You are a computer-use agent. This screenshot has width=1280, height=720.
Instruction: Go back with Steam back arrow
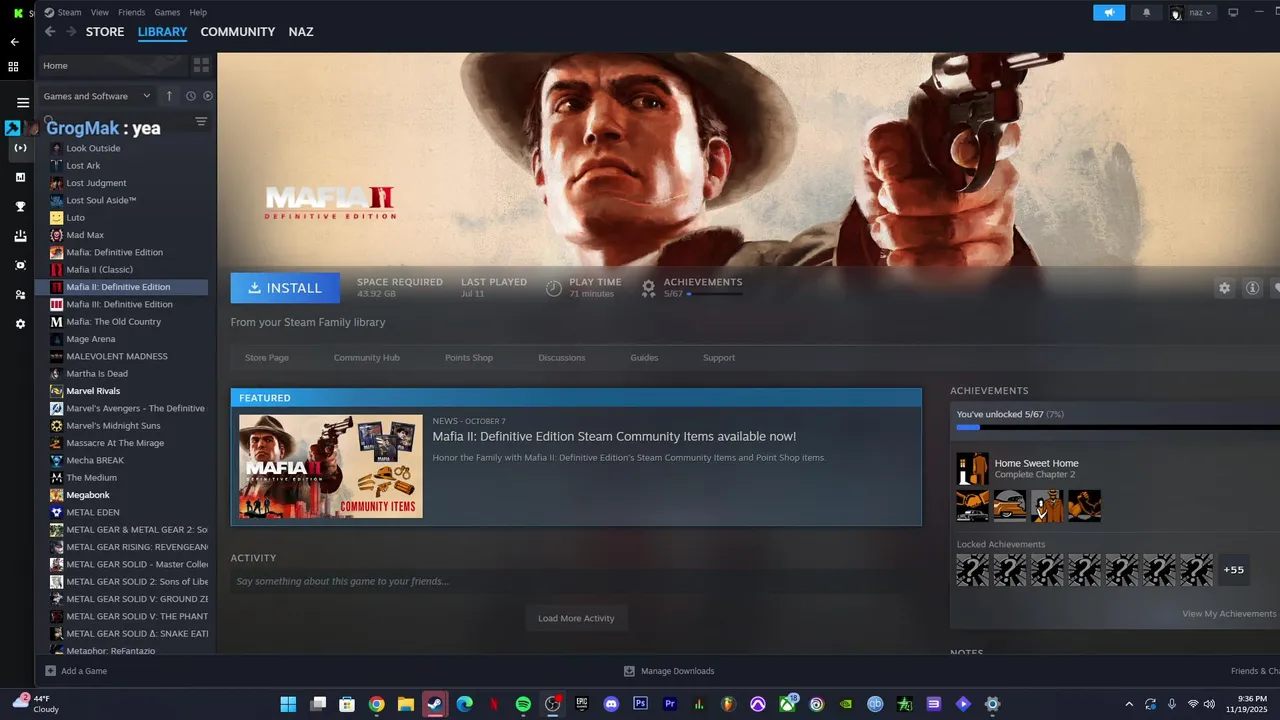50,32
